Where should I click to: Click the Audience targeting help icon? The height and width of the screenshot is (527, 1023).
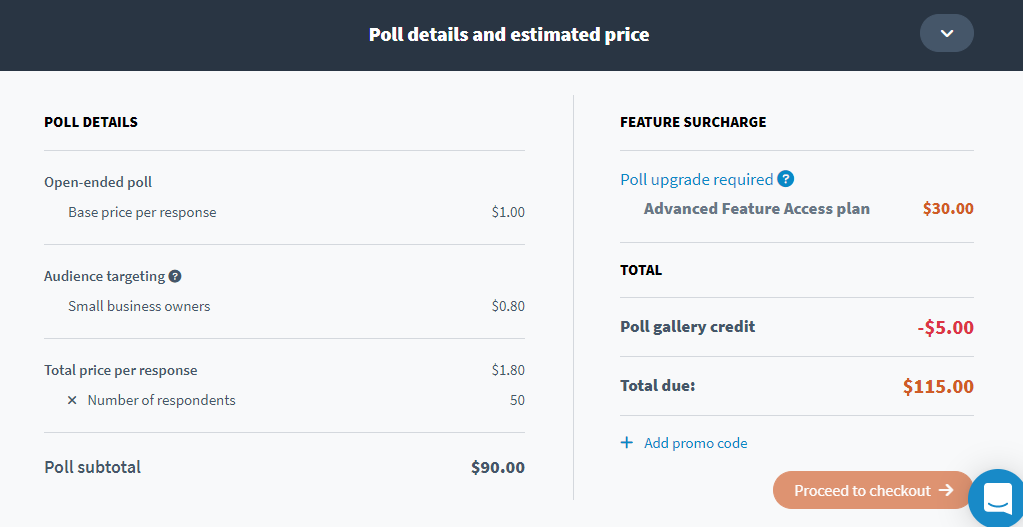(175, 277)
